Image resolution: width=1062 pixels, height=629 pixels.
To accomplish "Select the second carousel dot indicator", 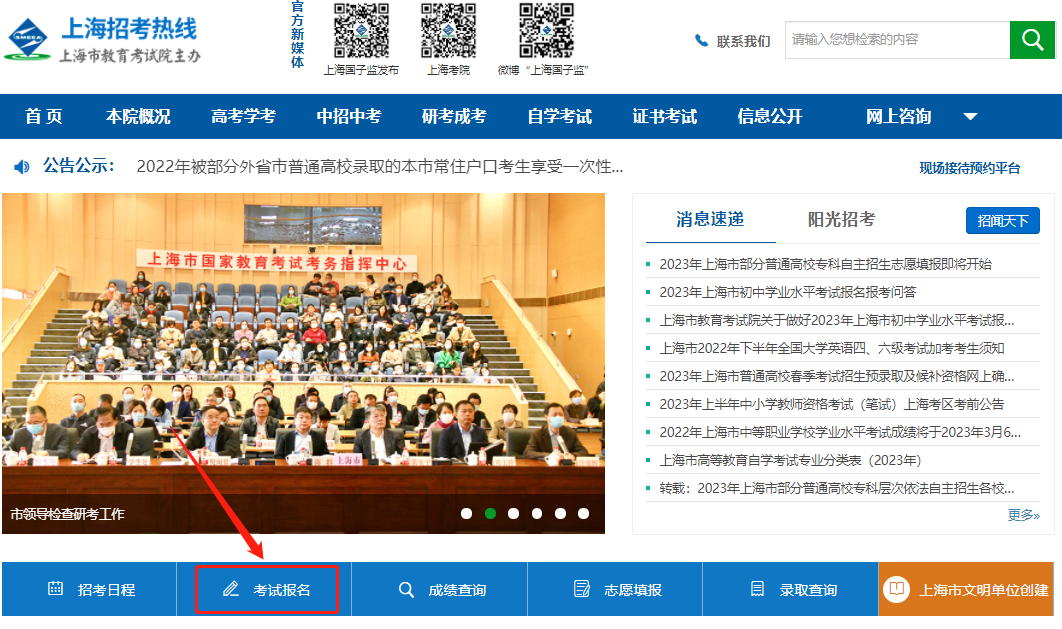I will 491,513.
